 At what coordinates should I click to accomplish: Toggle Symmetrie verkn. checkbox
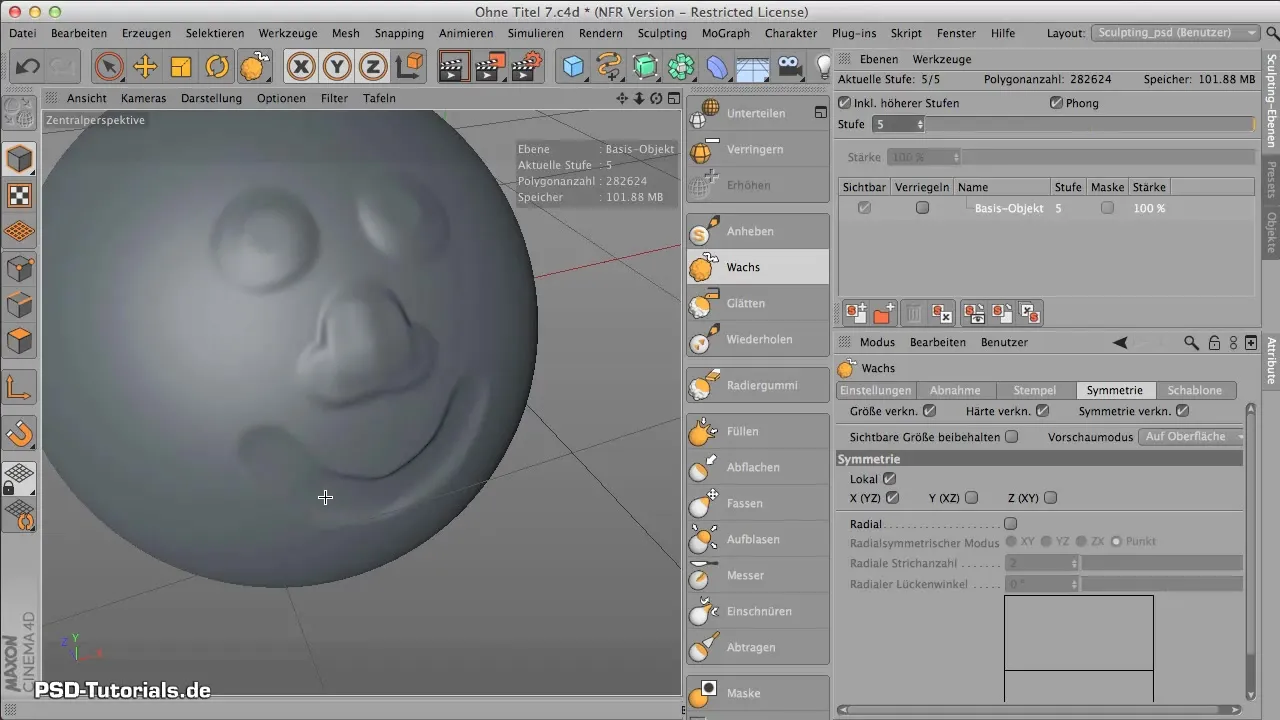1183,410
